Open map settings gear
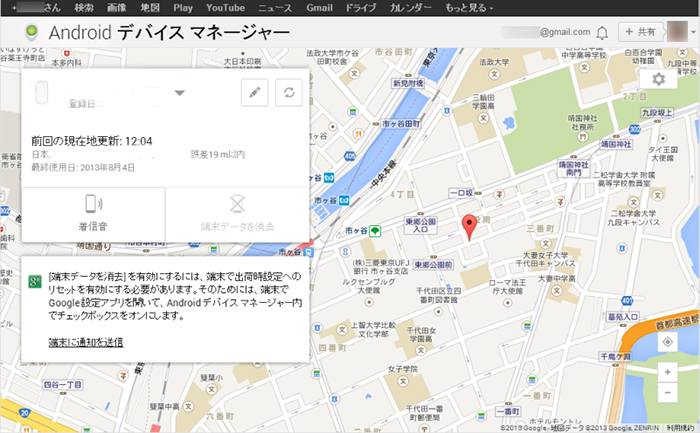This screenshot has width=700, height=433. click(658, 79)
